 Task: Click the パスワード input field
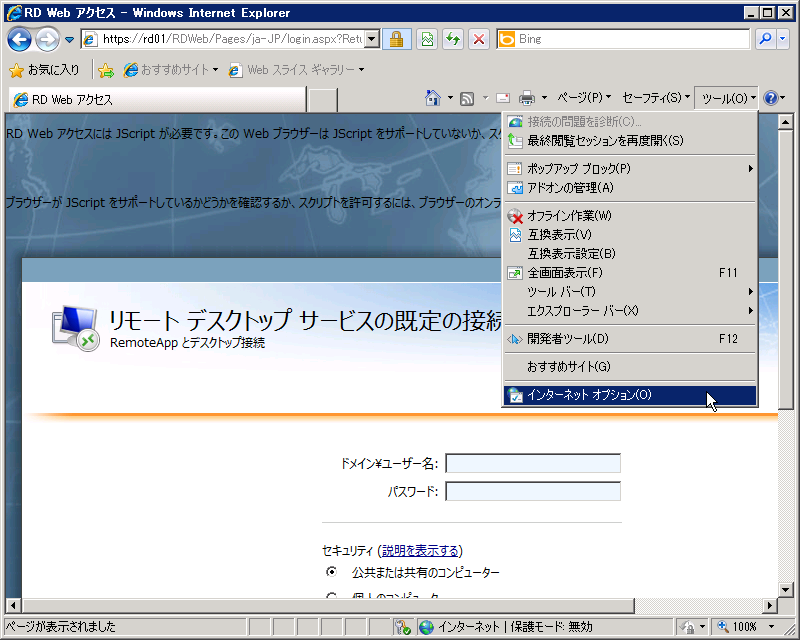click(533, 491)
